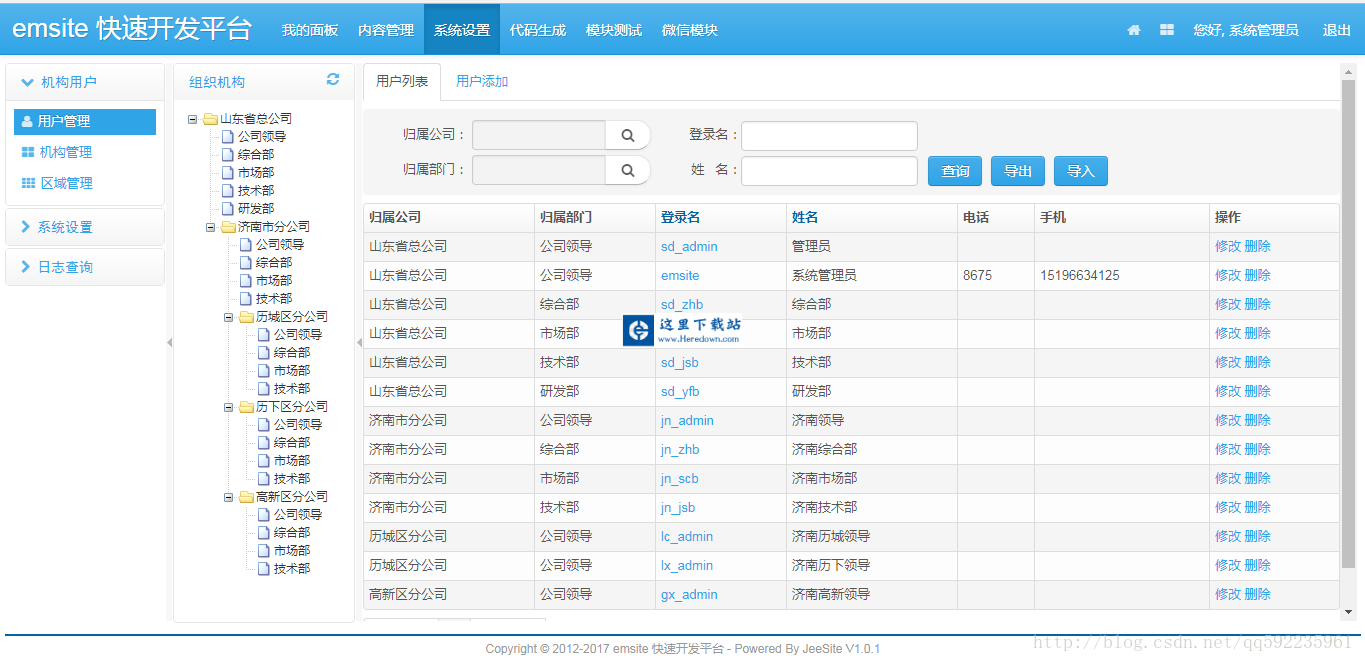Viewport: 1365px width, 662px height.
Task: Open 机构管理 in sidebar
Action: [x=65, y=152]
